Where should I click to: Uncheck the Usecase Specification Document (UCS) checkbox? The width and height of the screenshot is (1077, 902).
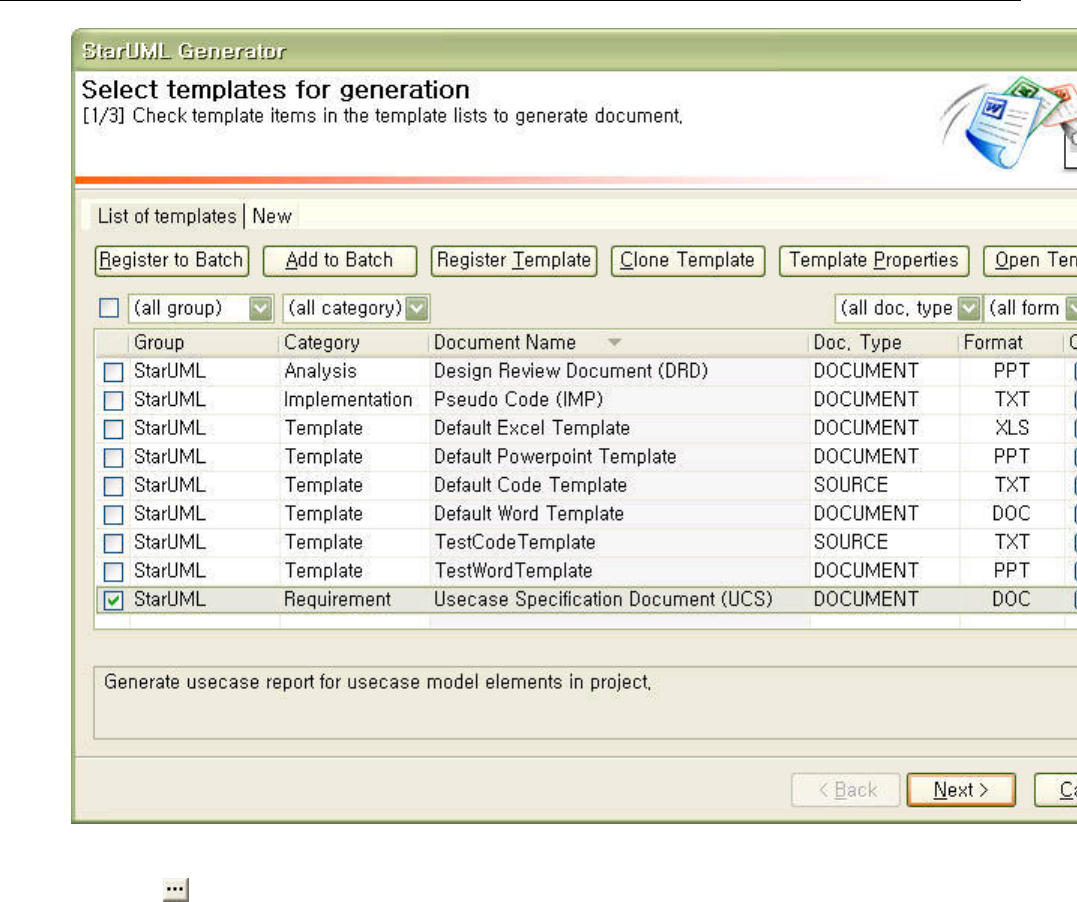(x=113, y=600)
